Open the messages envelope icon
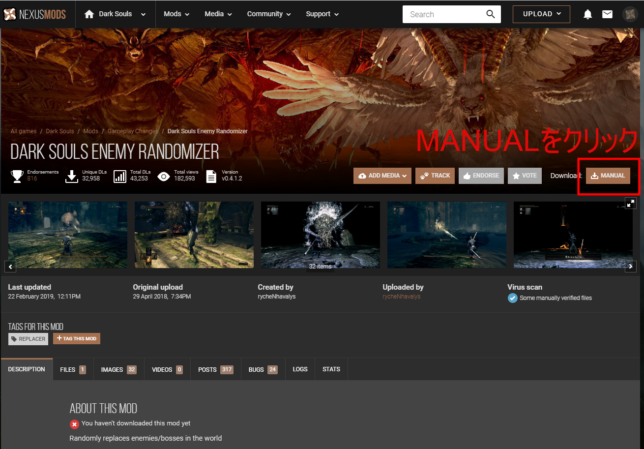This screenshot has width=644, height=449. [x=607, y=14]
